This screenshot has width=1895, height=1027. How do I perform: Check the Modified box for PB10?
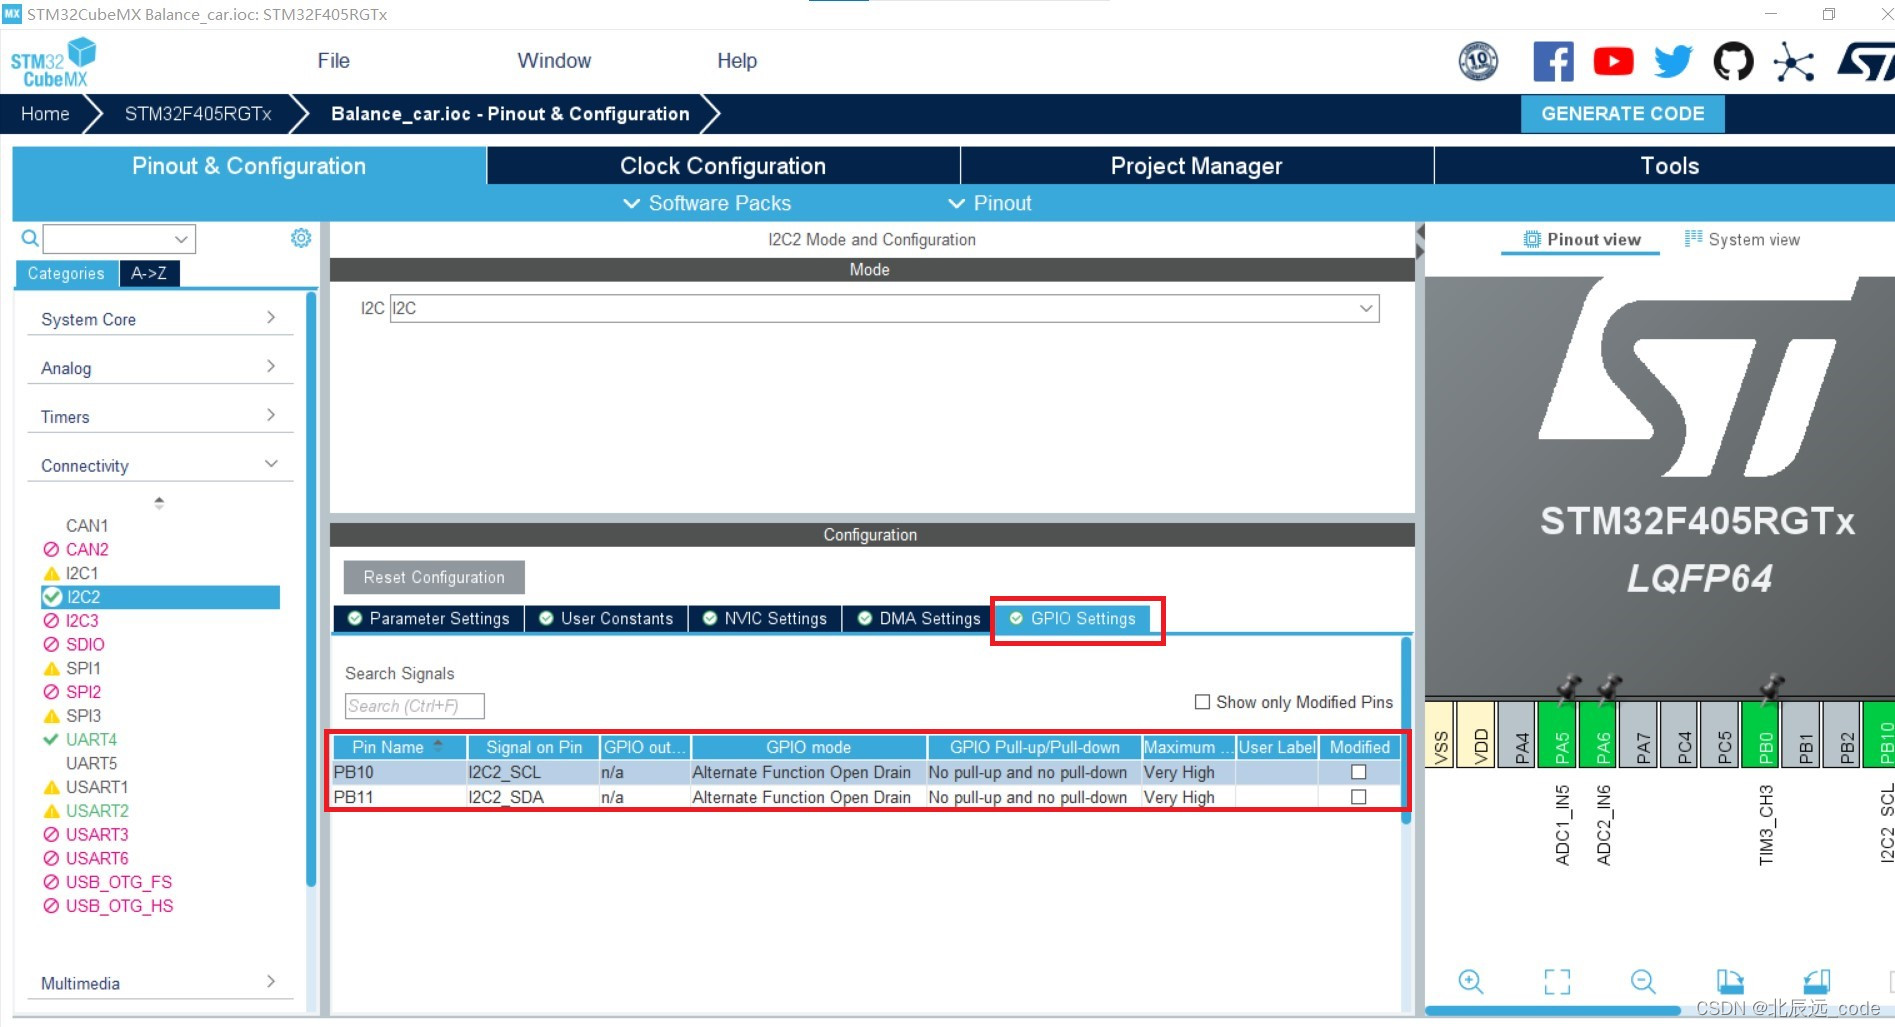tap(1358, 772)
